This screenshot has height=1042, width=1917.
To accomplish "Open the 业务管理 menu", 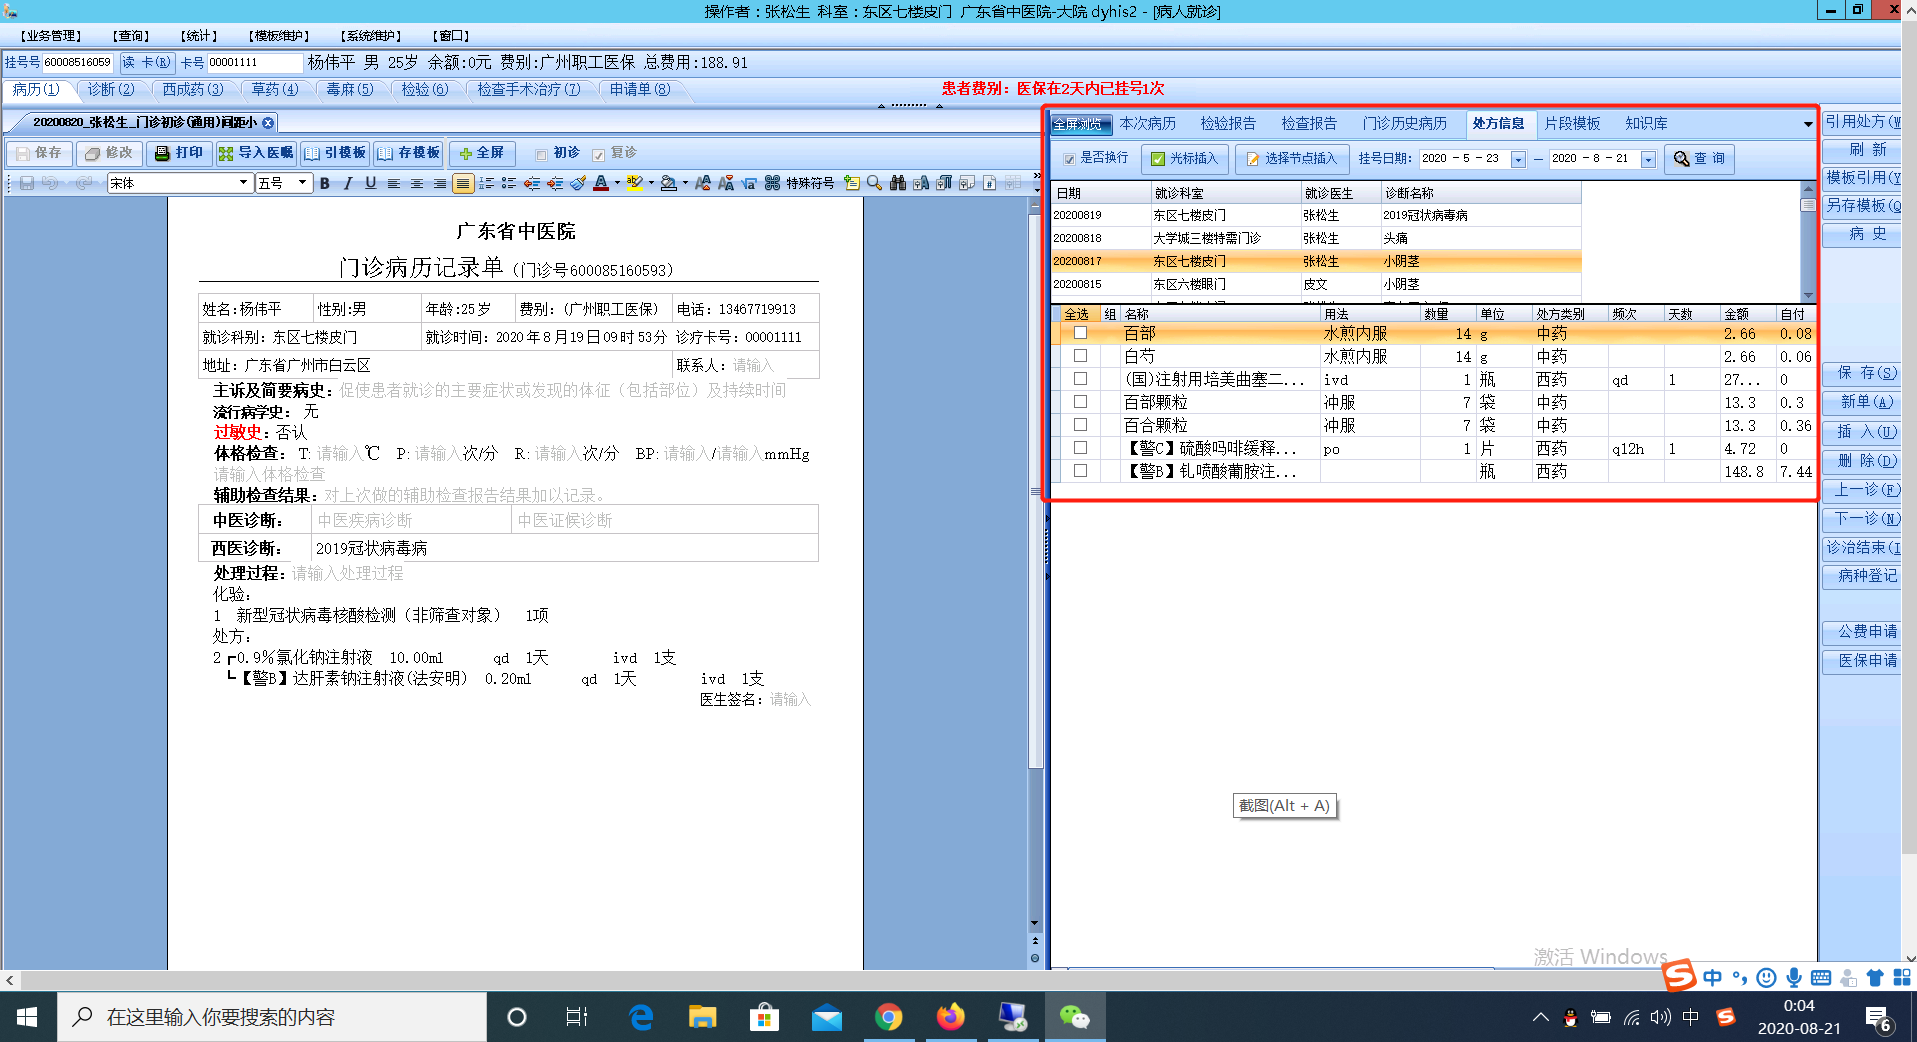I will coord(50,36).
